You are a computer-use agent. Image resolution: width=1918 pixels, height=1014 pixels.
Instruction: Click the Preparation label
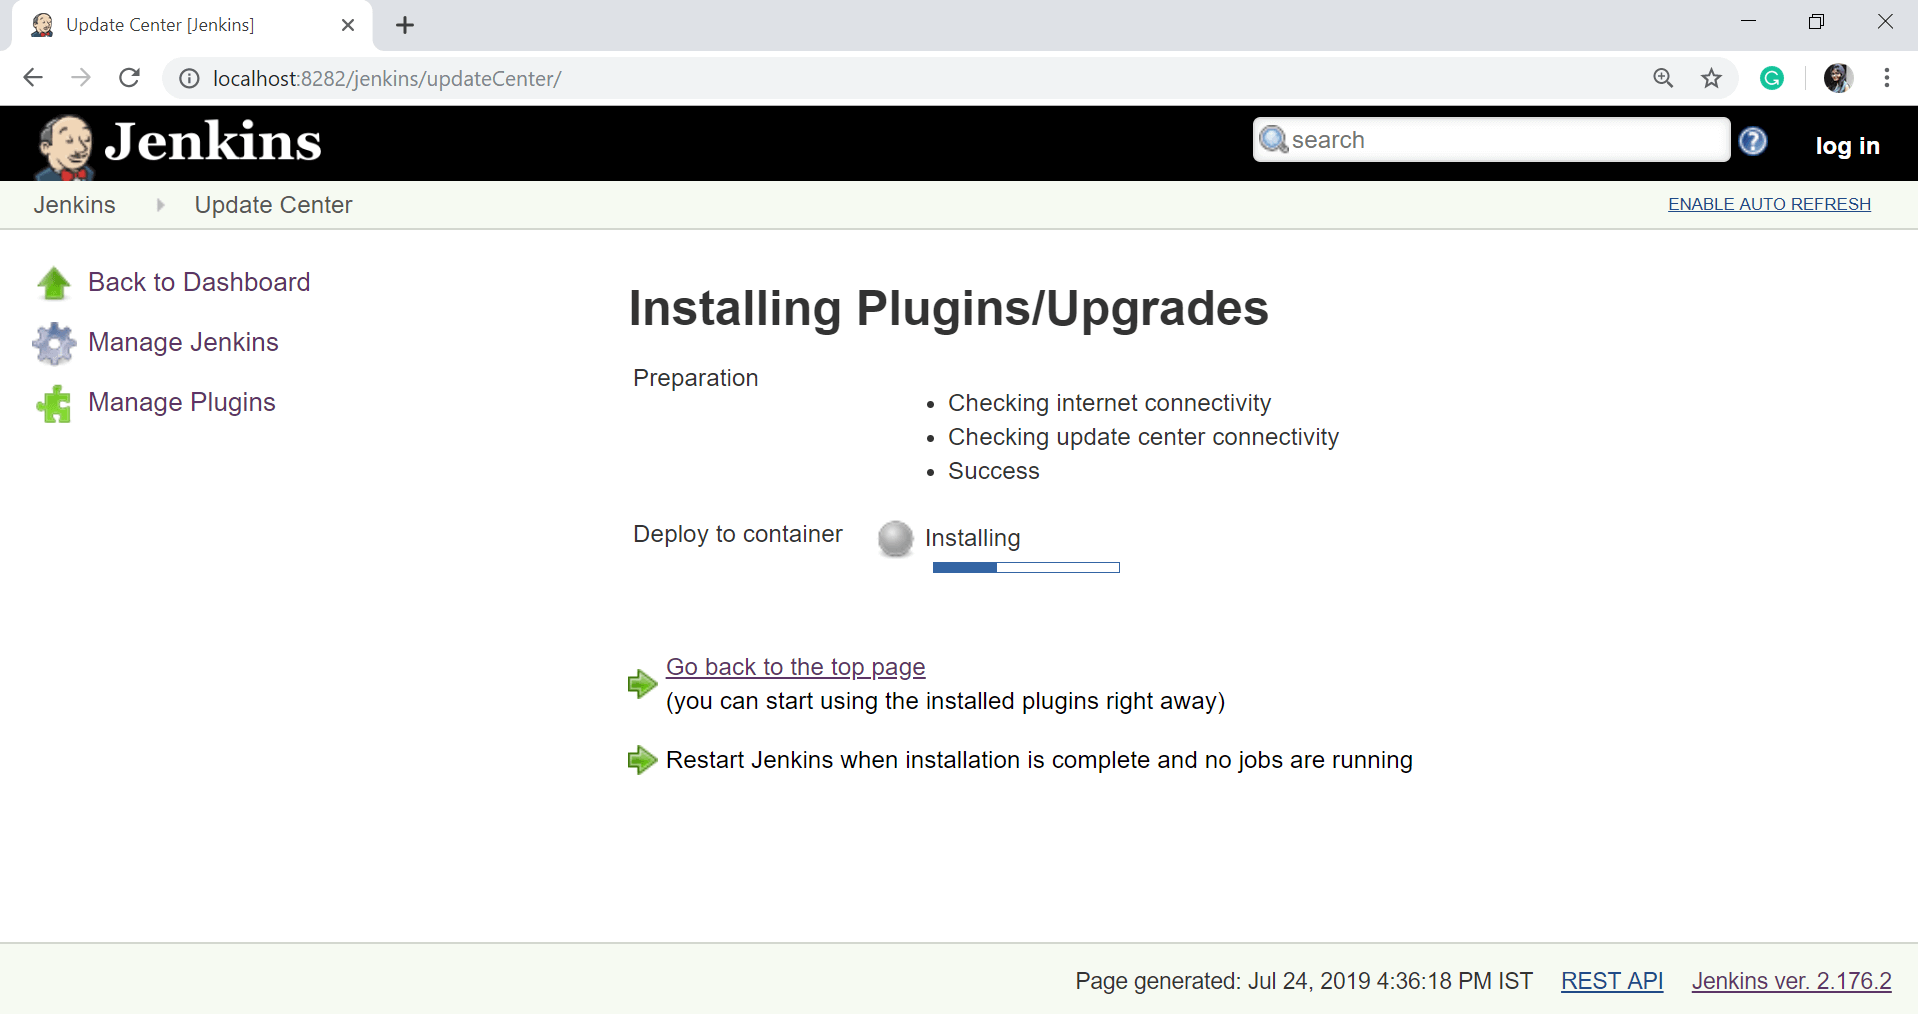pos(695,378)
